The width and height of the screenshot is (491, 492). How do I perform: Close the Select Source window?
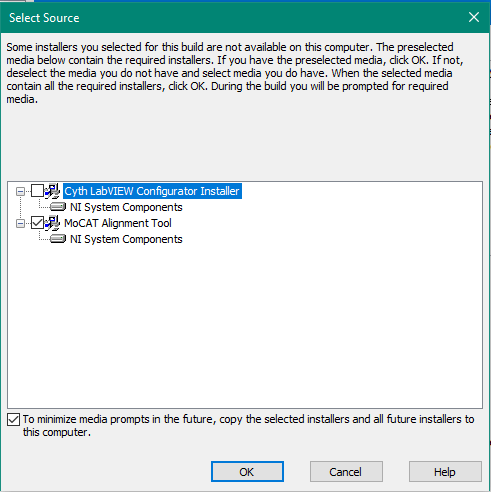tap(474, 17)
